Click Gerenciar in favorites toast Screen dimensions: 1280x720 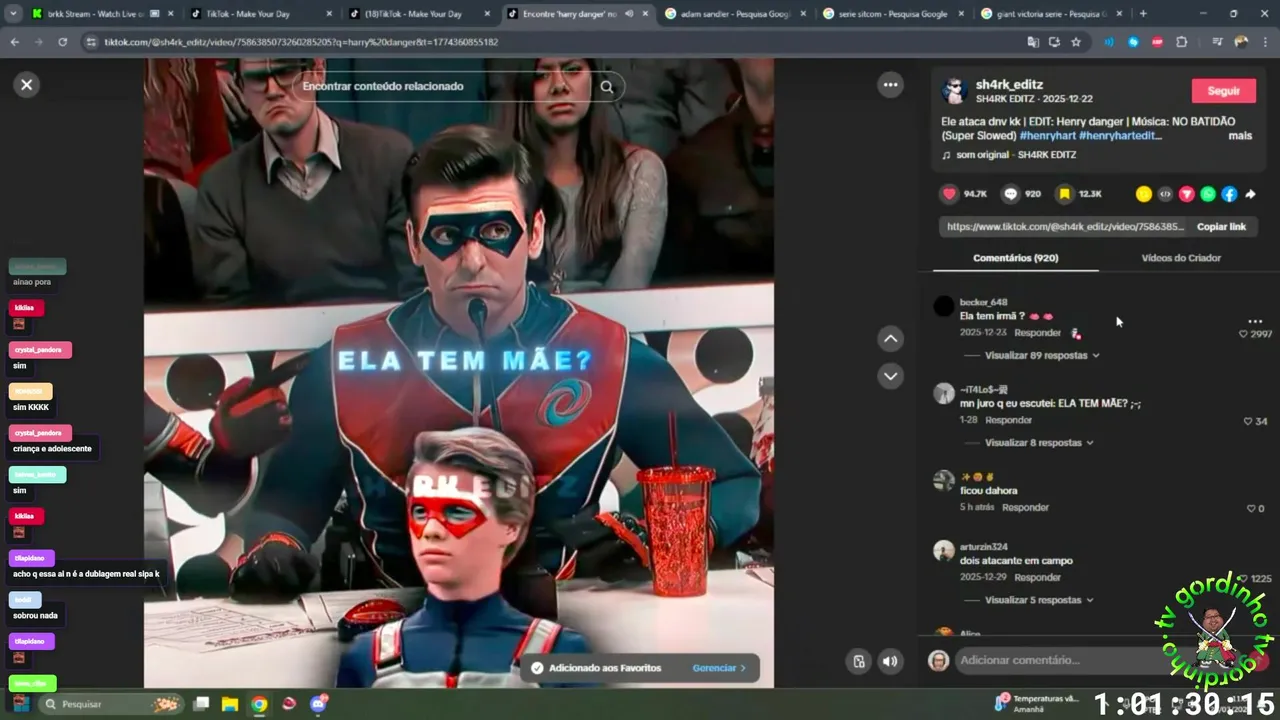click(x=719, y=668)
